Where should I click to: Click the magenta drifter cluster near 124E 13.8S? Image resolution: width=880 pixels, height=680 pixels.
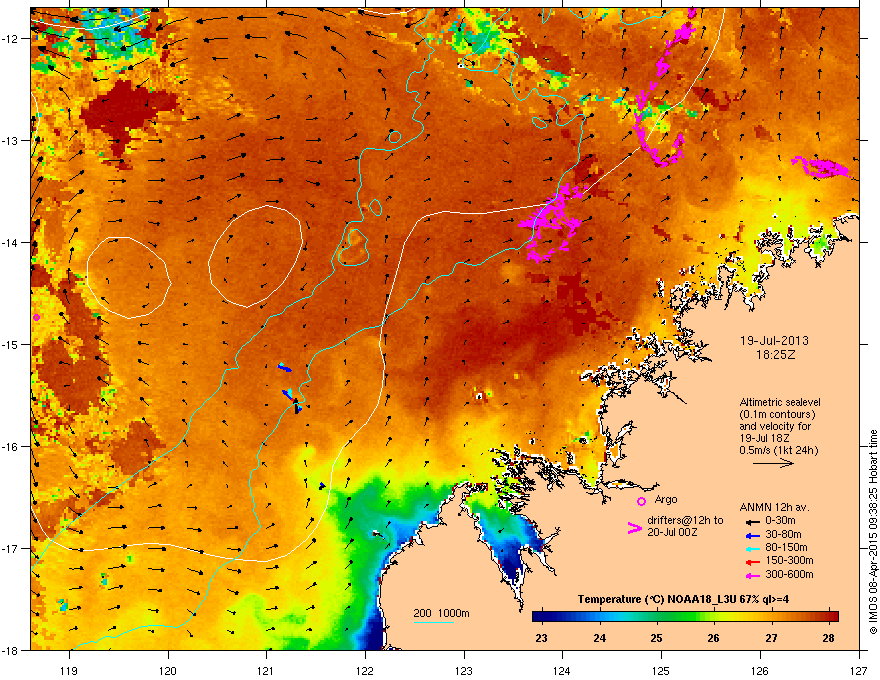[553, 222]
